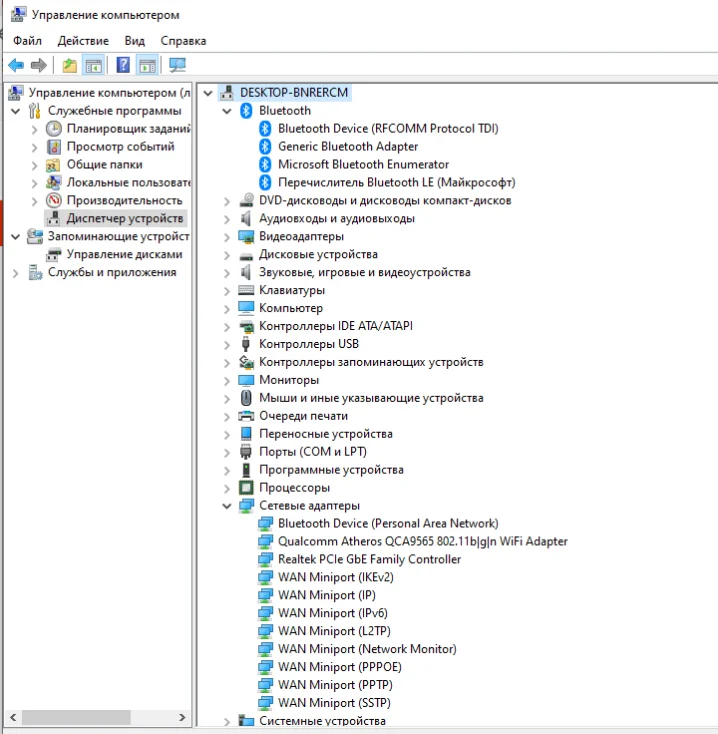
Task: Click the Службы и приложения icon
Action: (35, 272)
